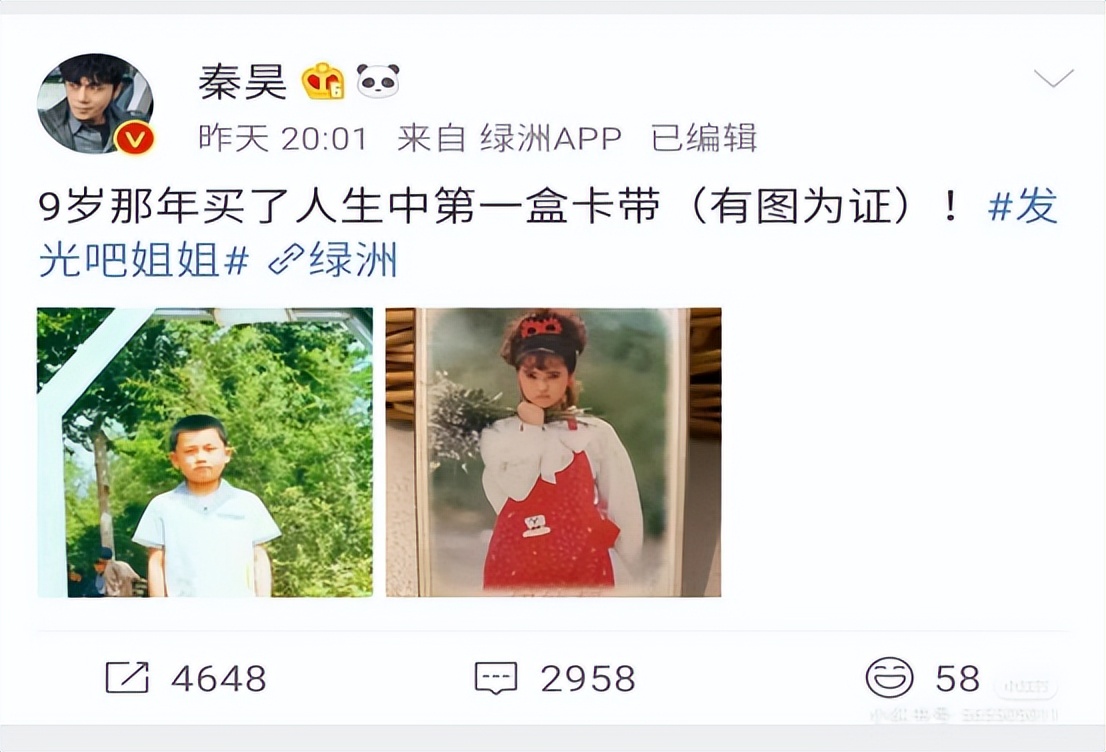Tap the 已编辑 edited label

[703, 138]
